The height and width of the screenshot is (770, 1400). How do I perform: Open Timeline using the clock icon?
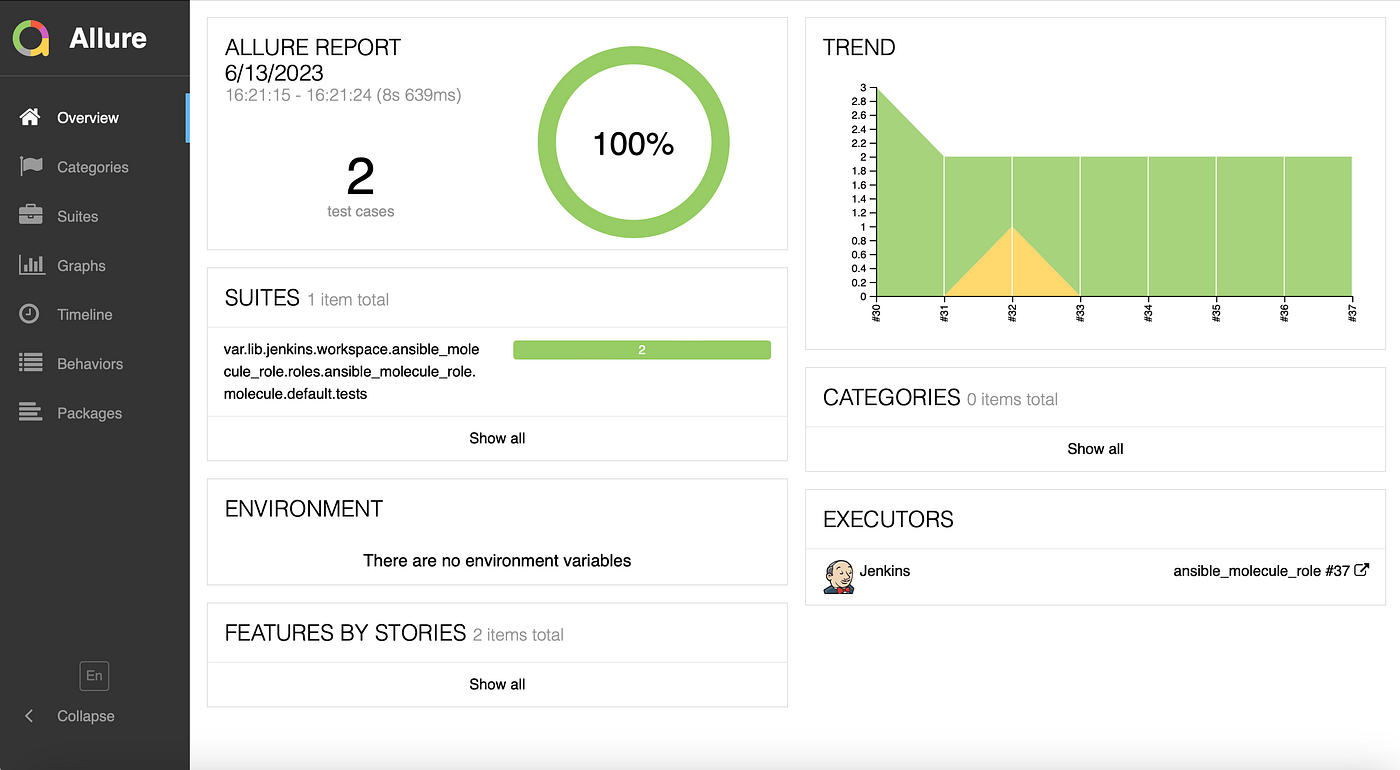coord(32,314)
